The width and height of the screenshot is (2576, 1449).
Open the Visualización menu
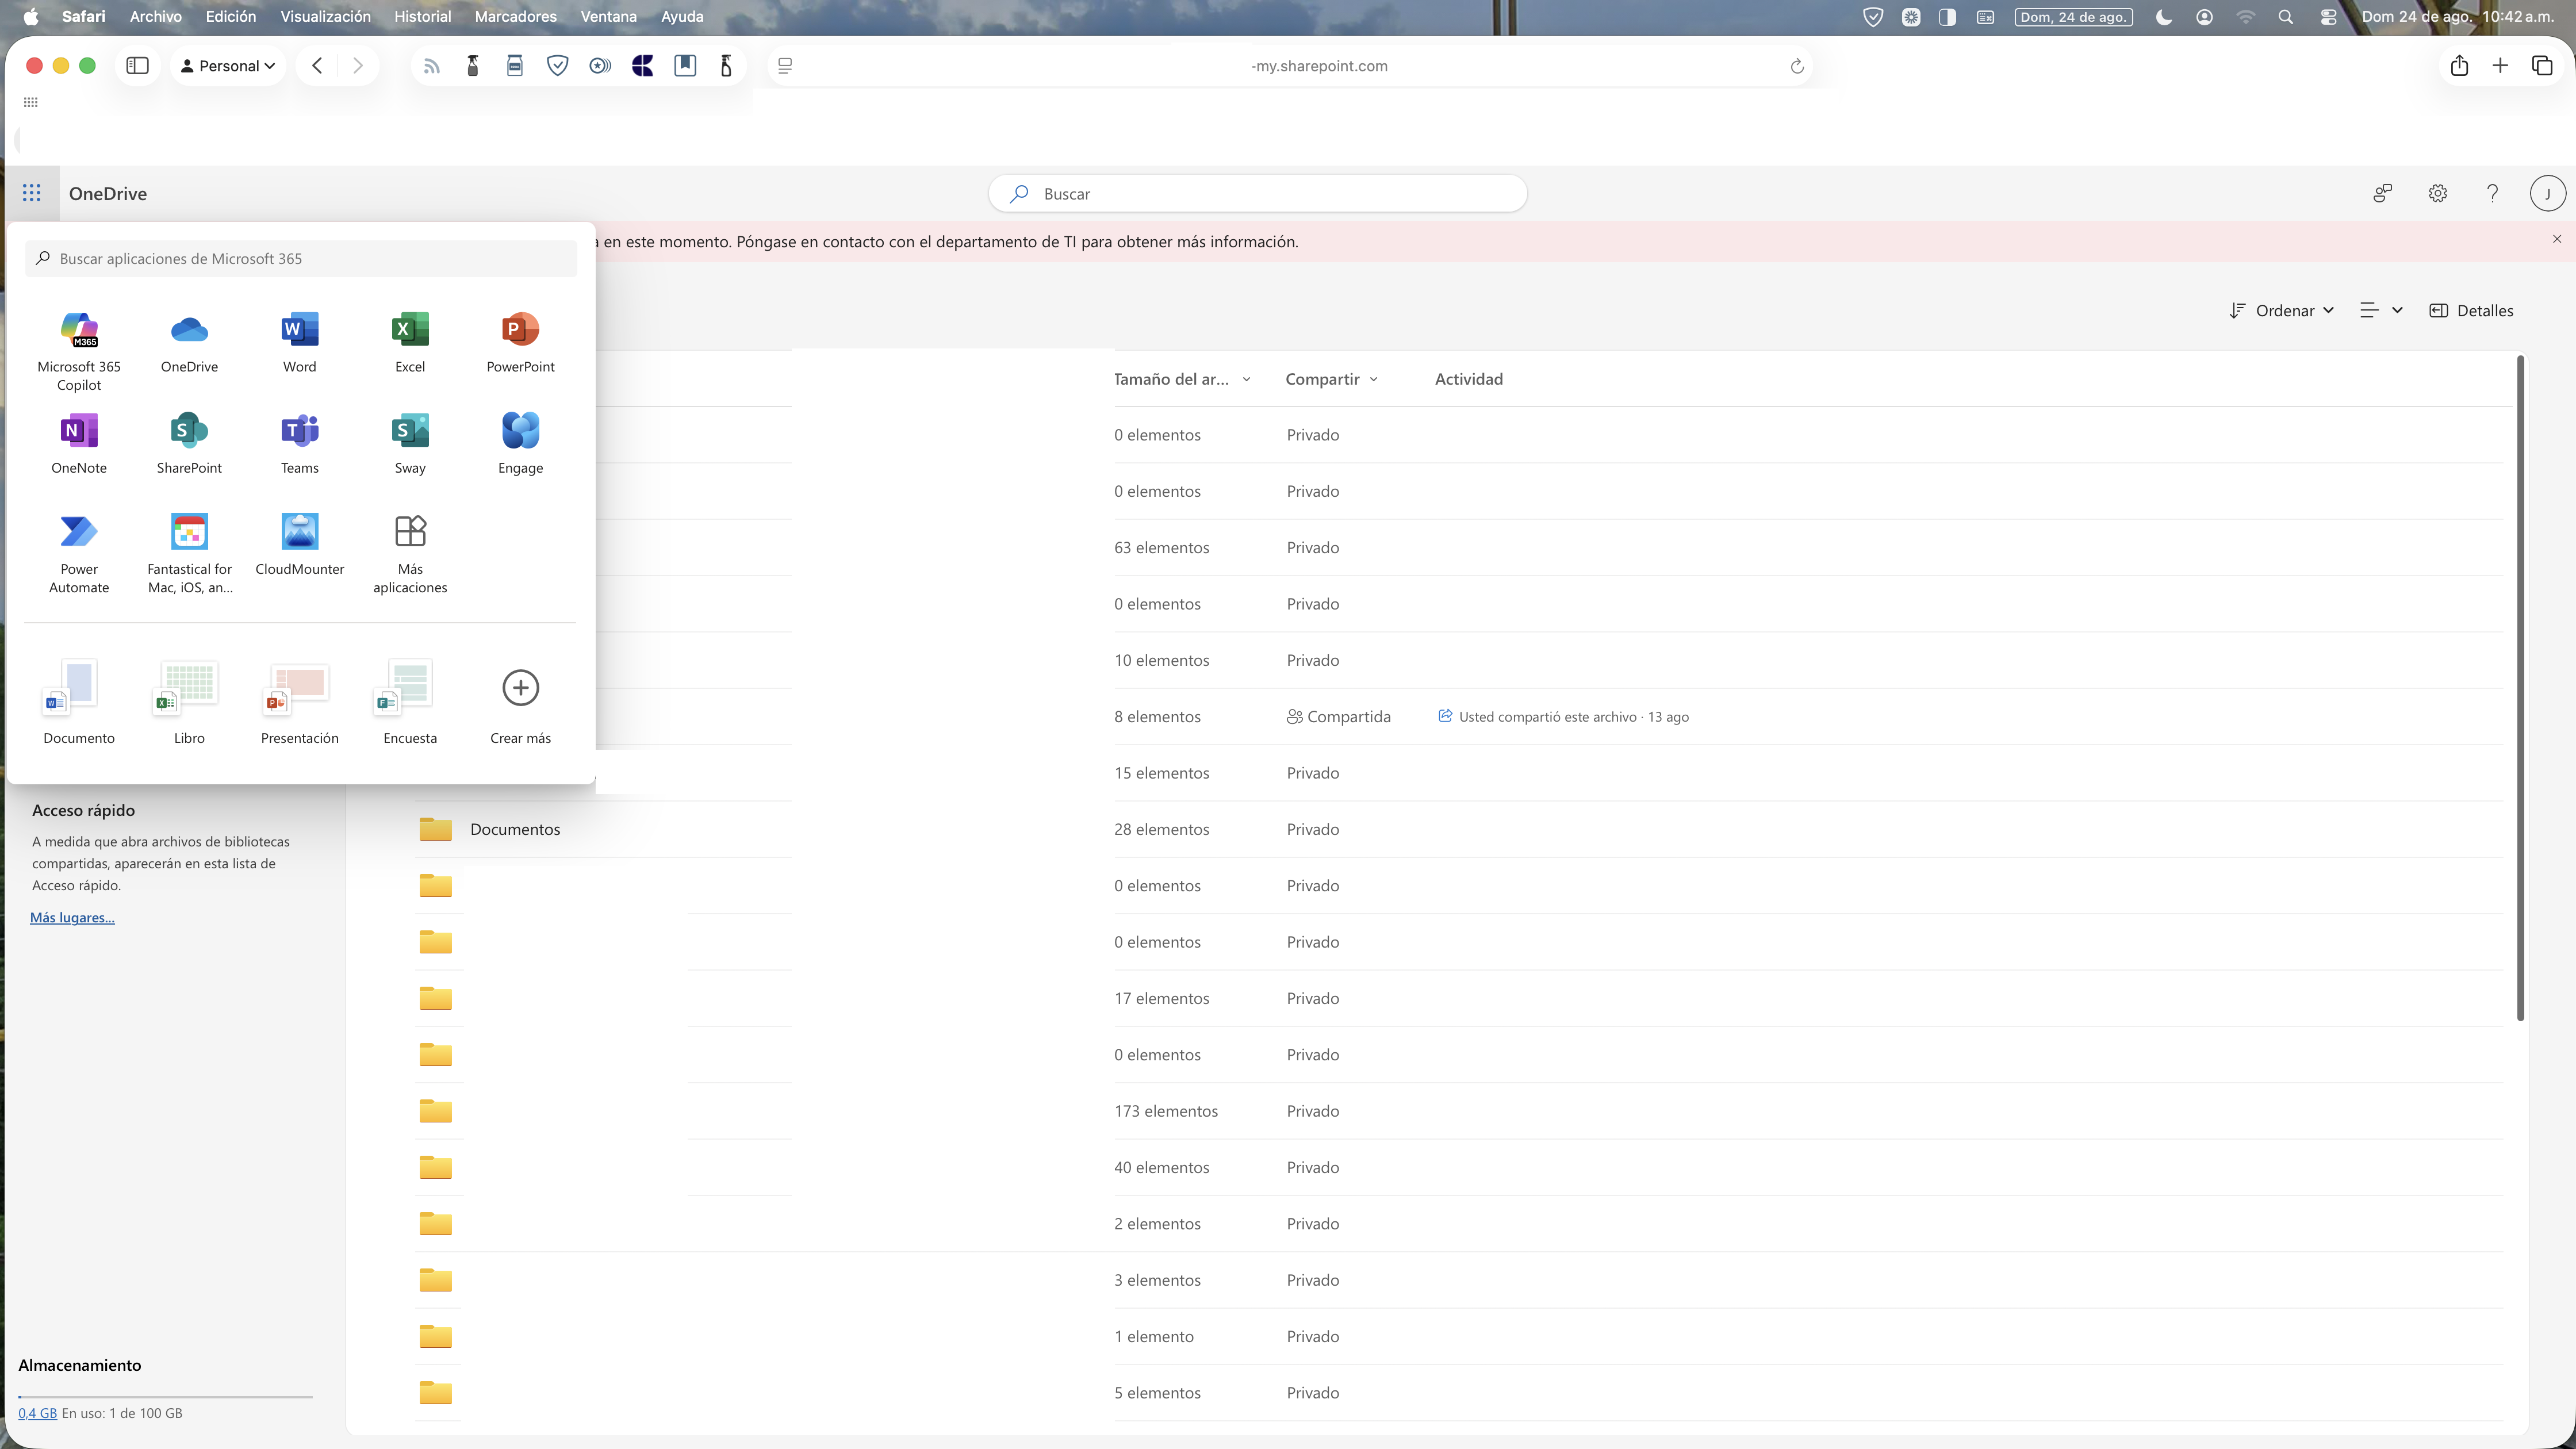point(325,16)
